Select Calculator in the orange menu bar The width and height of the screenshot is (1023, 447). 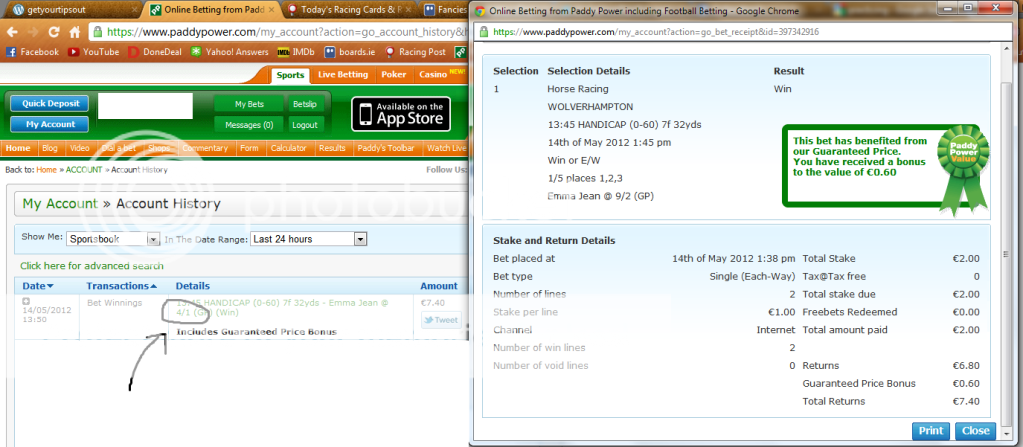288,148
